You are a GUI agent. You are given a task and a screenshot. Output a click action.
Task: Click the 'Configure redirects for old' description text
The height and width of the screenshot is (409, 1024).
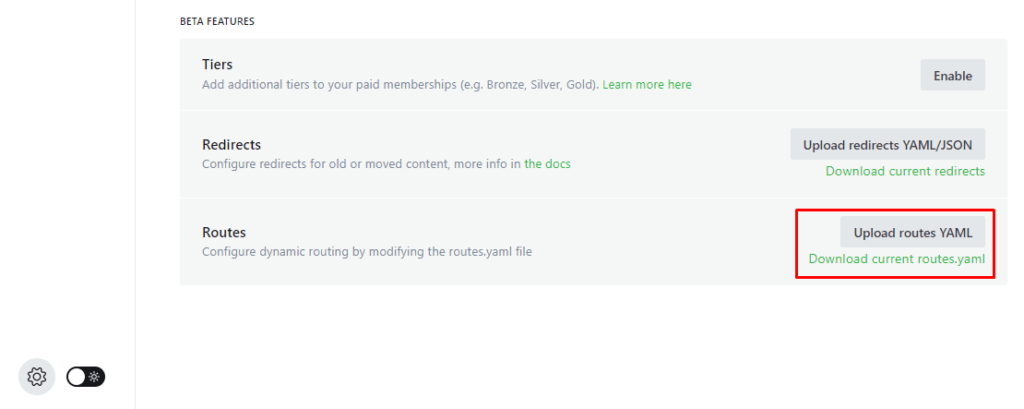click(x=360, y=164)
